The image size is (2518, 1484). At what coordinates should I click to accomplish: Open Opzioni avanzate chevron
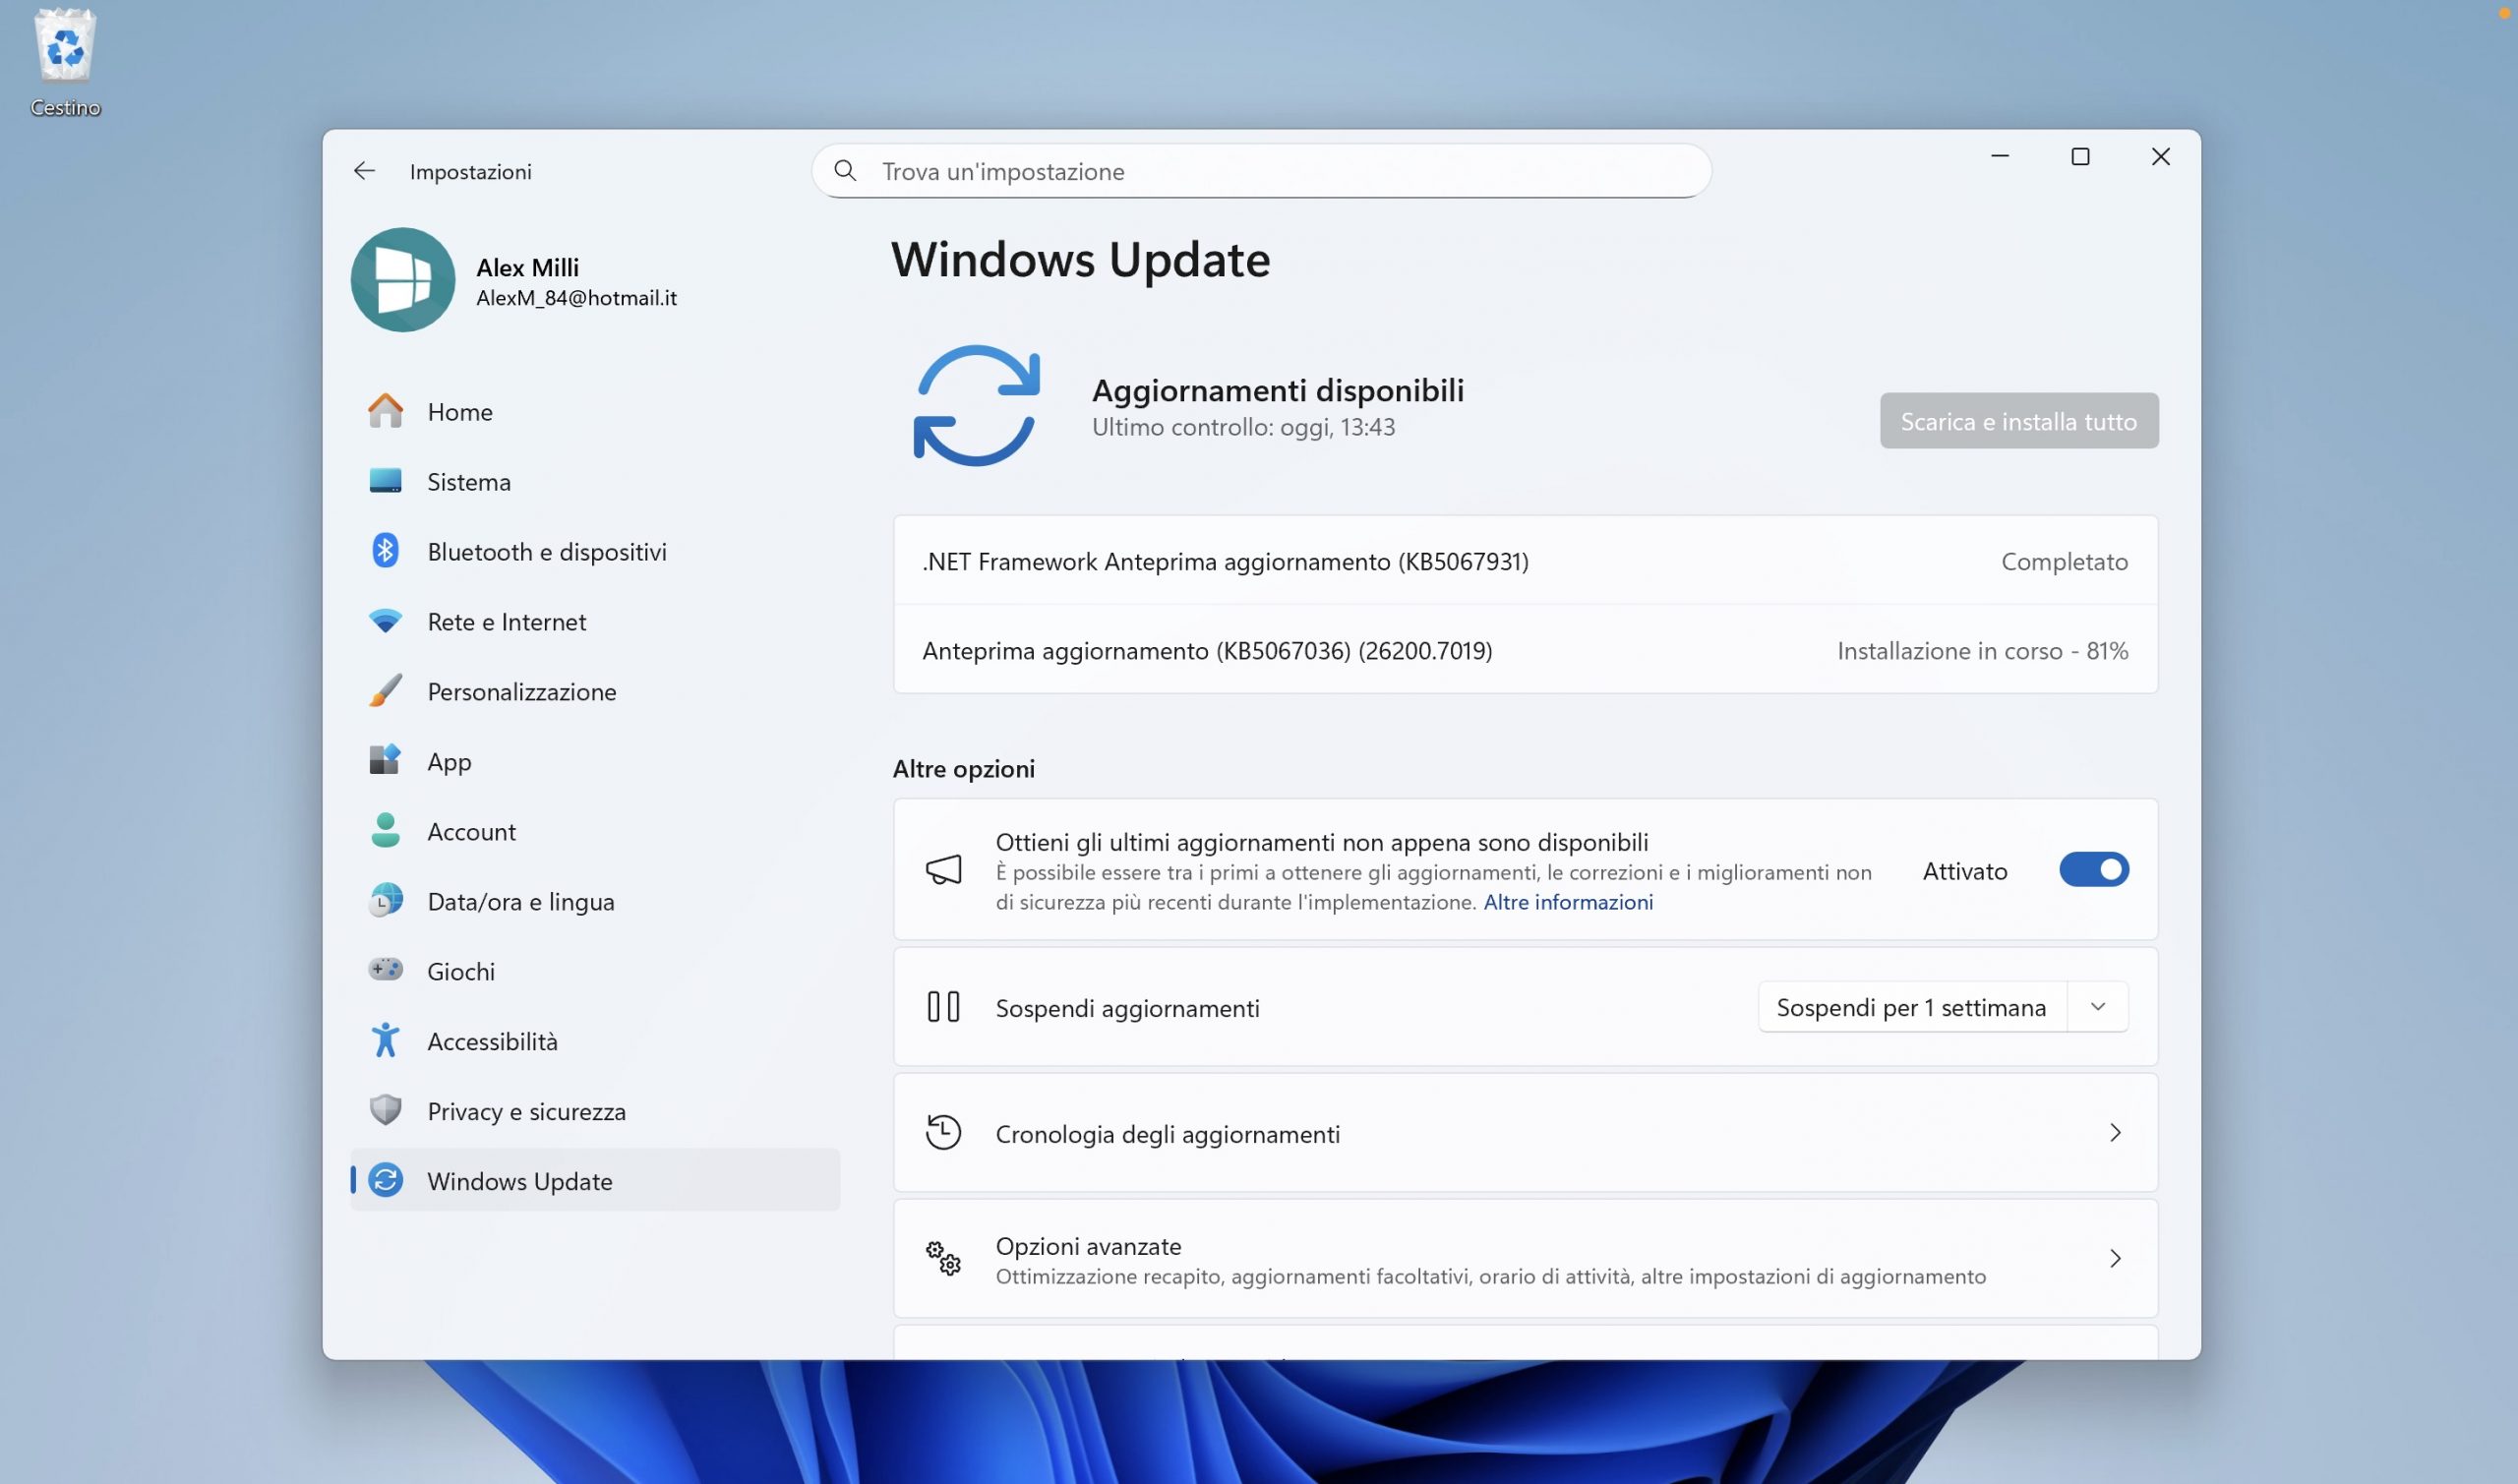point(2114,1258)
